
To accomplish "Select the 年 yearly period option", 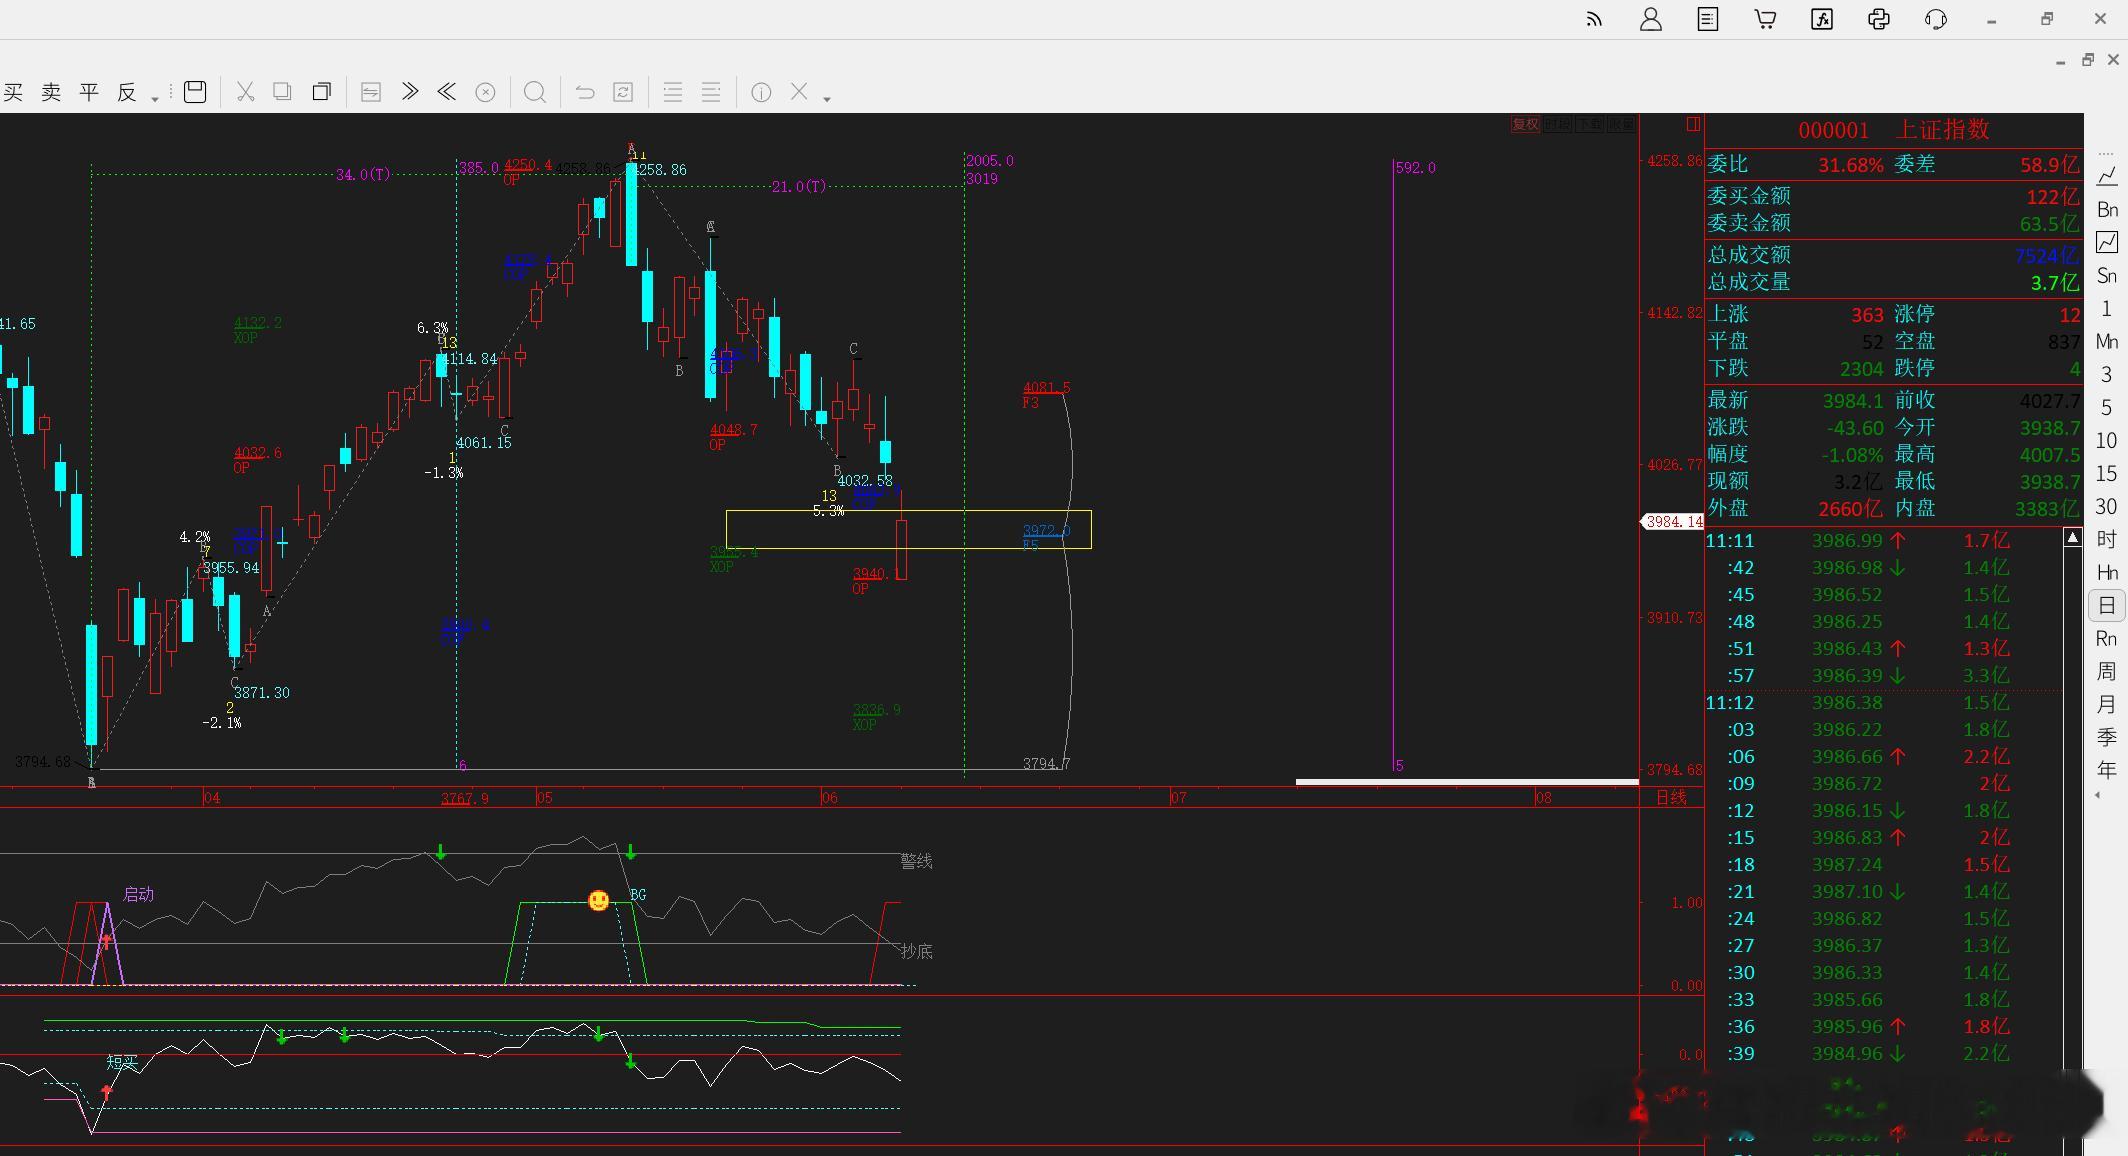I will click(x=2107, y=770).
